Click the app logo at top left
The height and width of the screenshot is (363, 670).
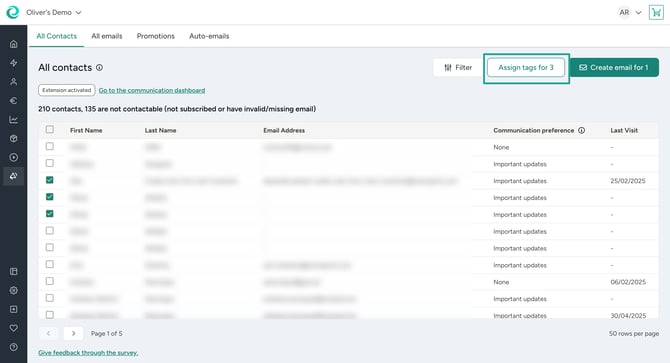point(13,12)
